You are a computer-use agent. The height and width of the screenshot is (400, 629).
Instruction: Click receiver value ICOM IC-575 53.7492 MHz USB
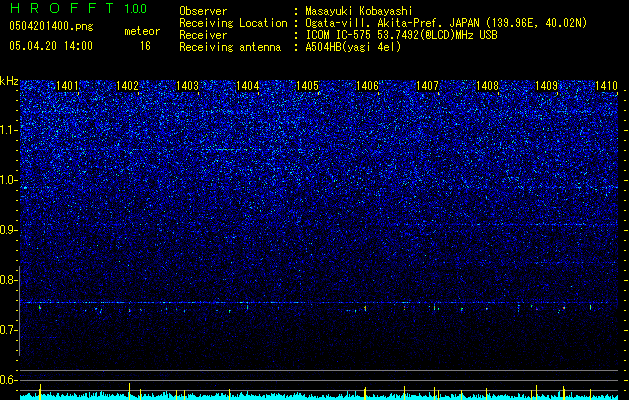(x=401, y=35)
